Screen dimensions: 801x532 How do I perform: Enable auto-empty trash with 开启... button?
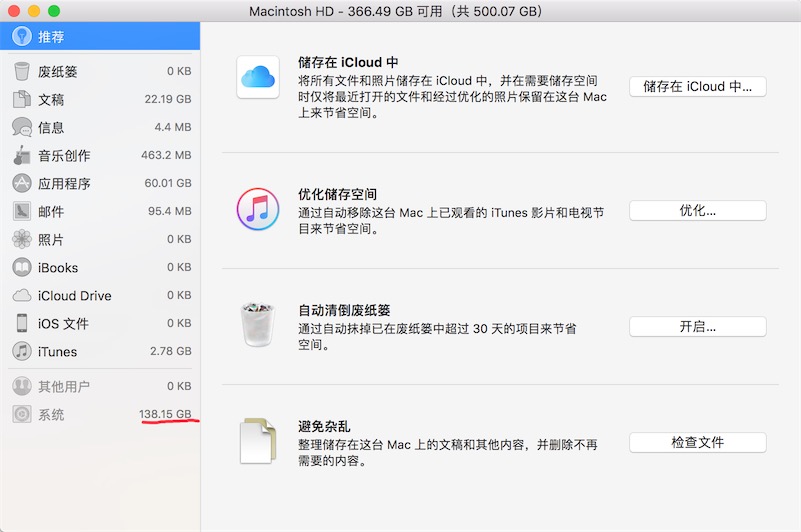click(697, 327)
